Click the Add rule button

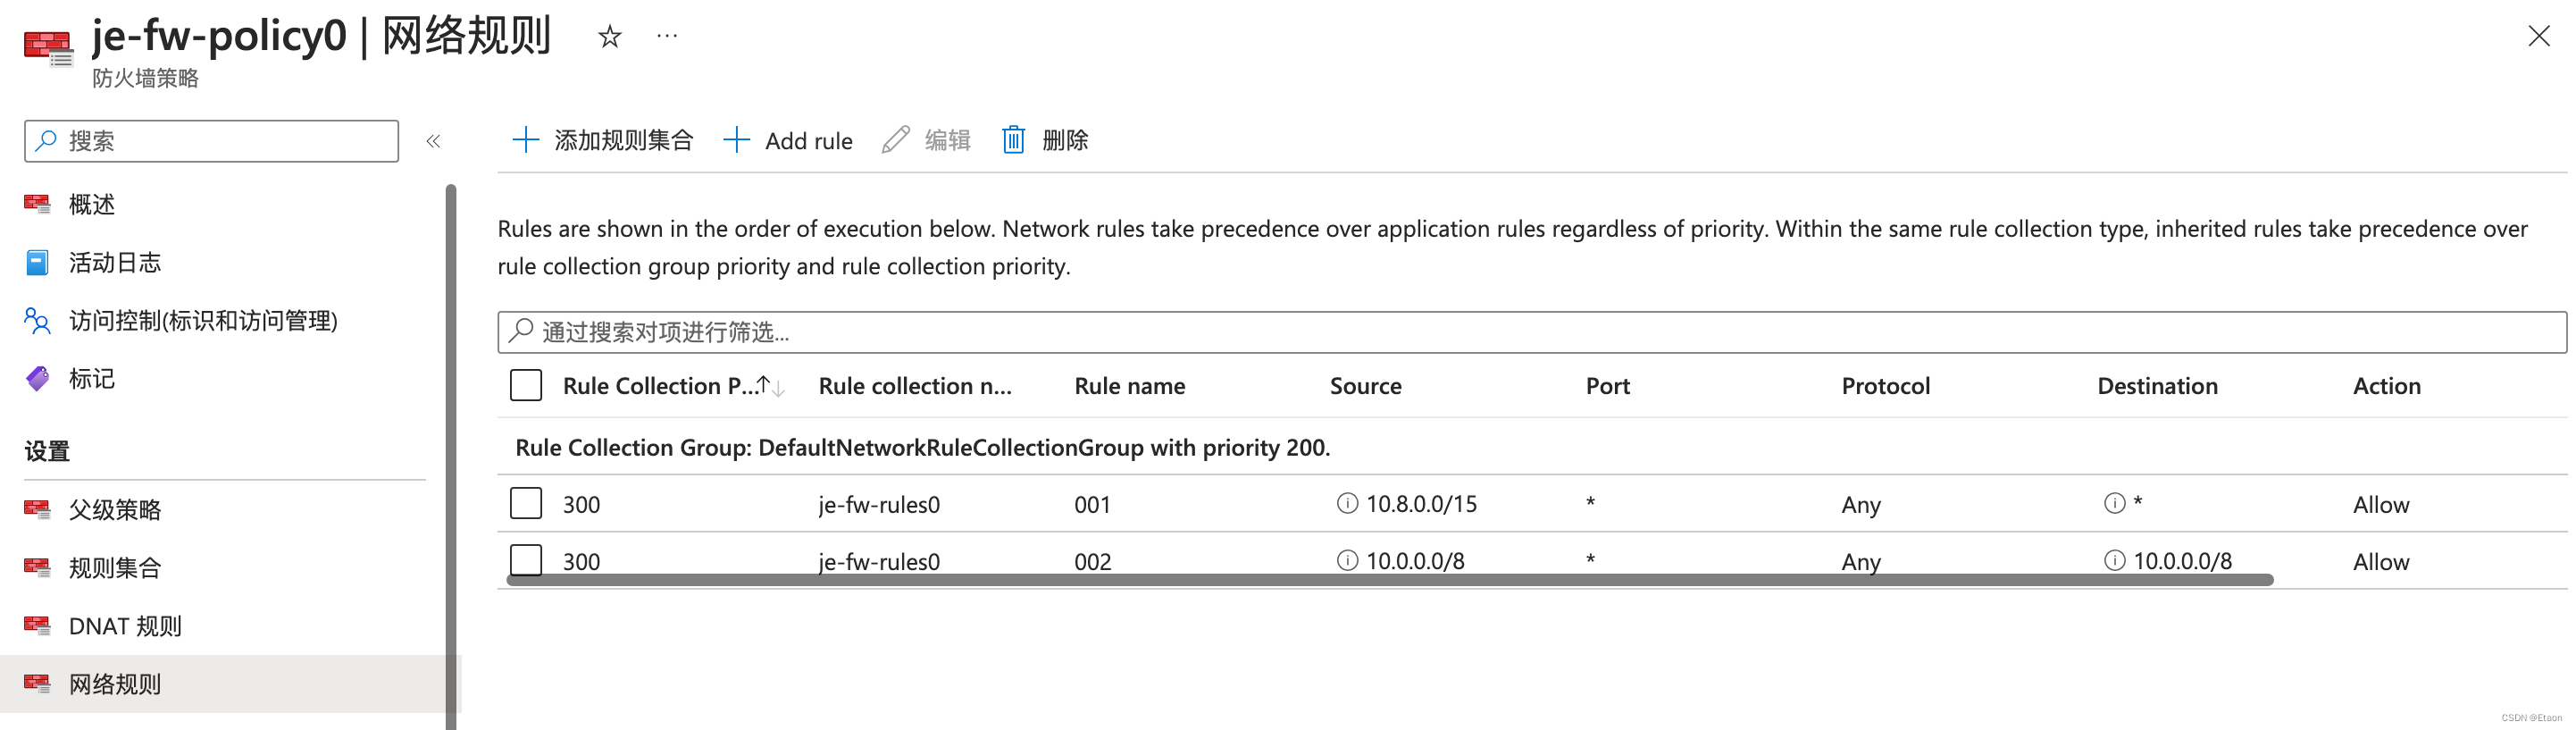pyautogui.click(x=789, y=140)
